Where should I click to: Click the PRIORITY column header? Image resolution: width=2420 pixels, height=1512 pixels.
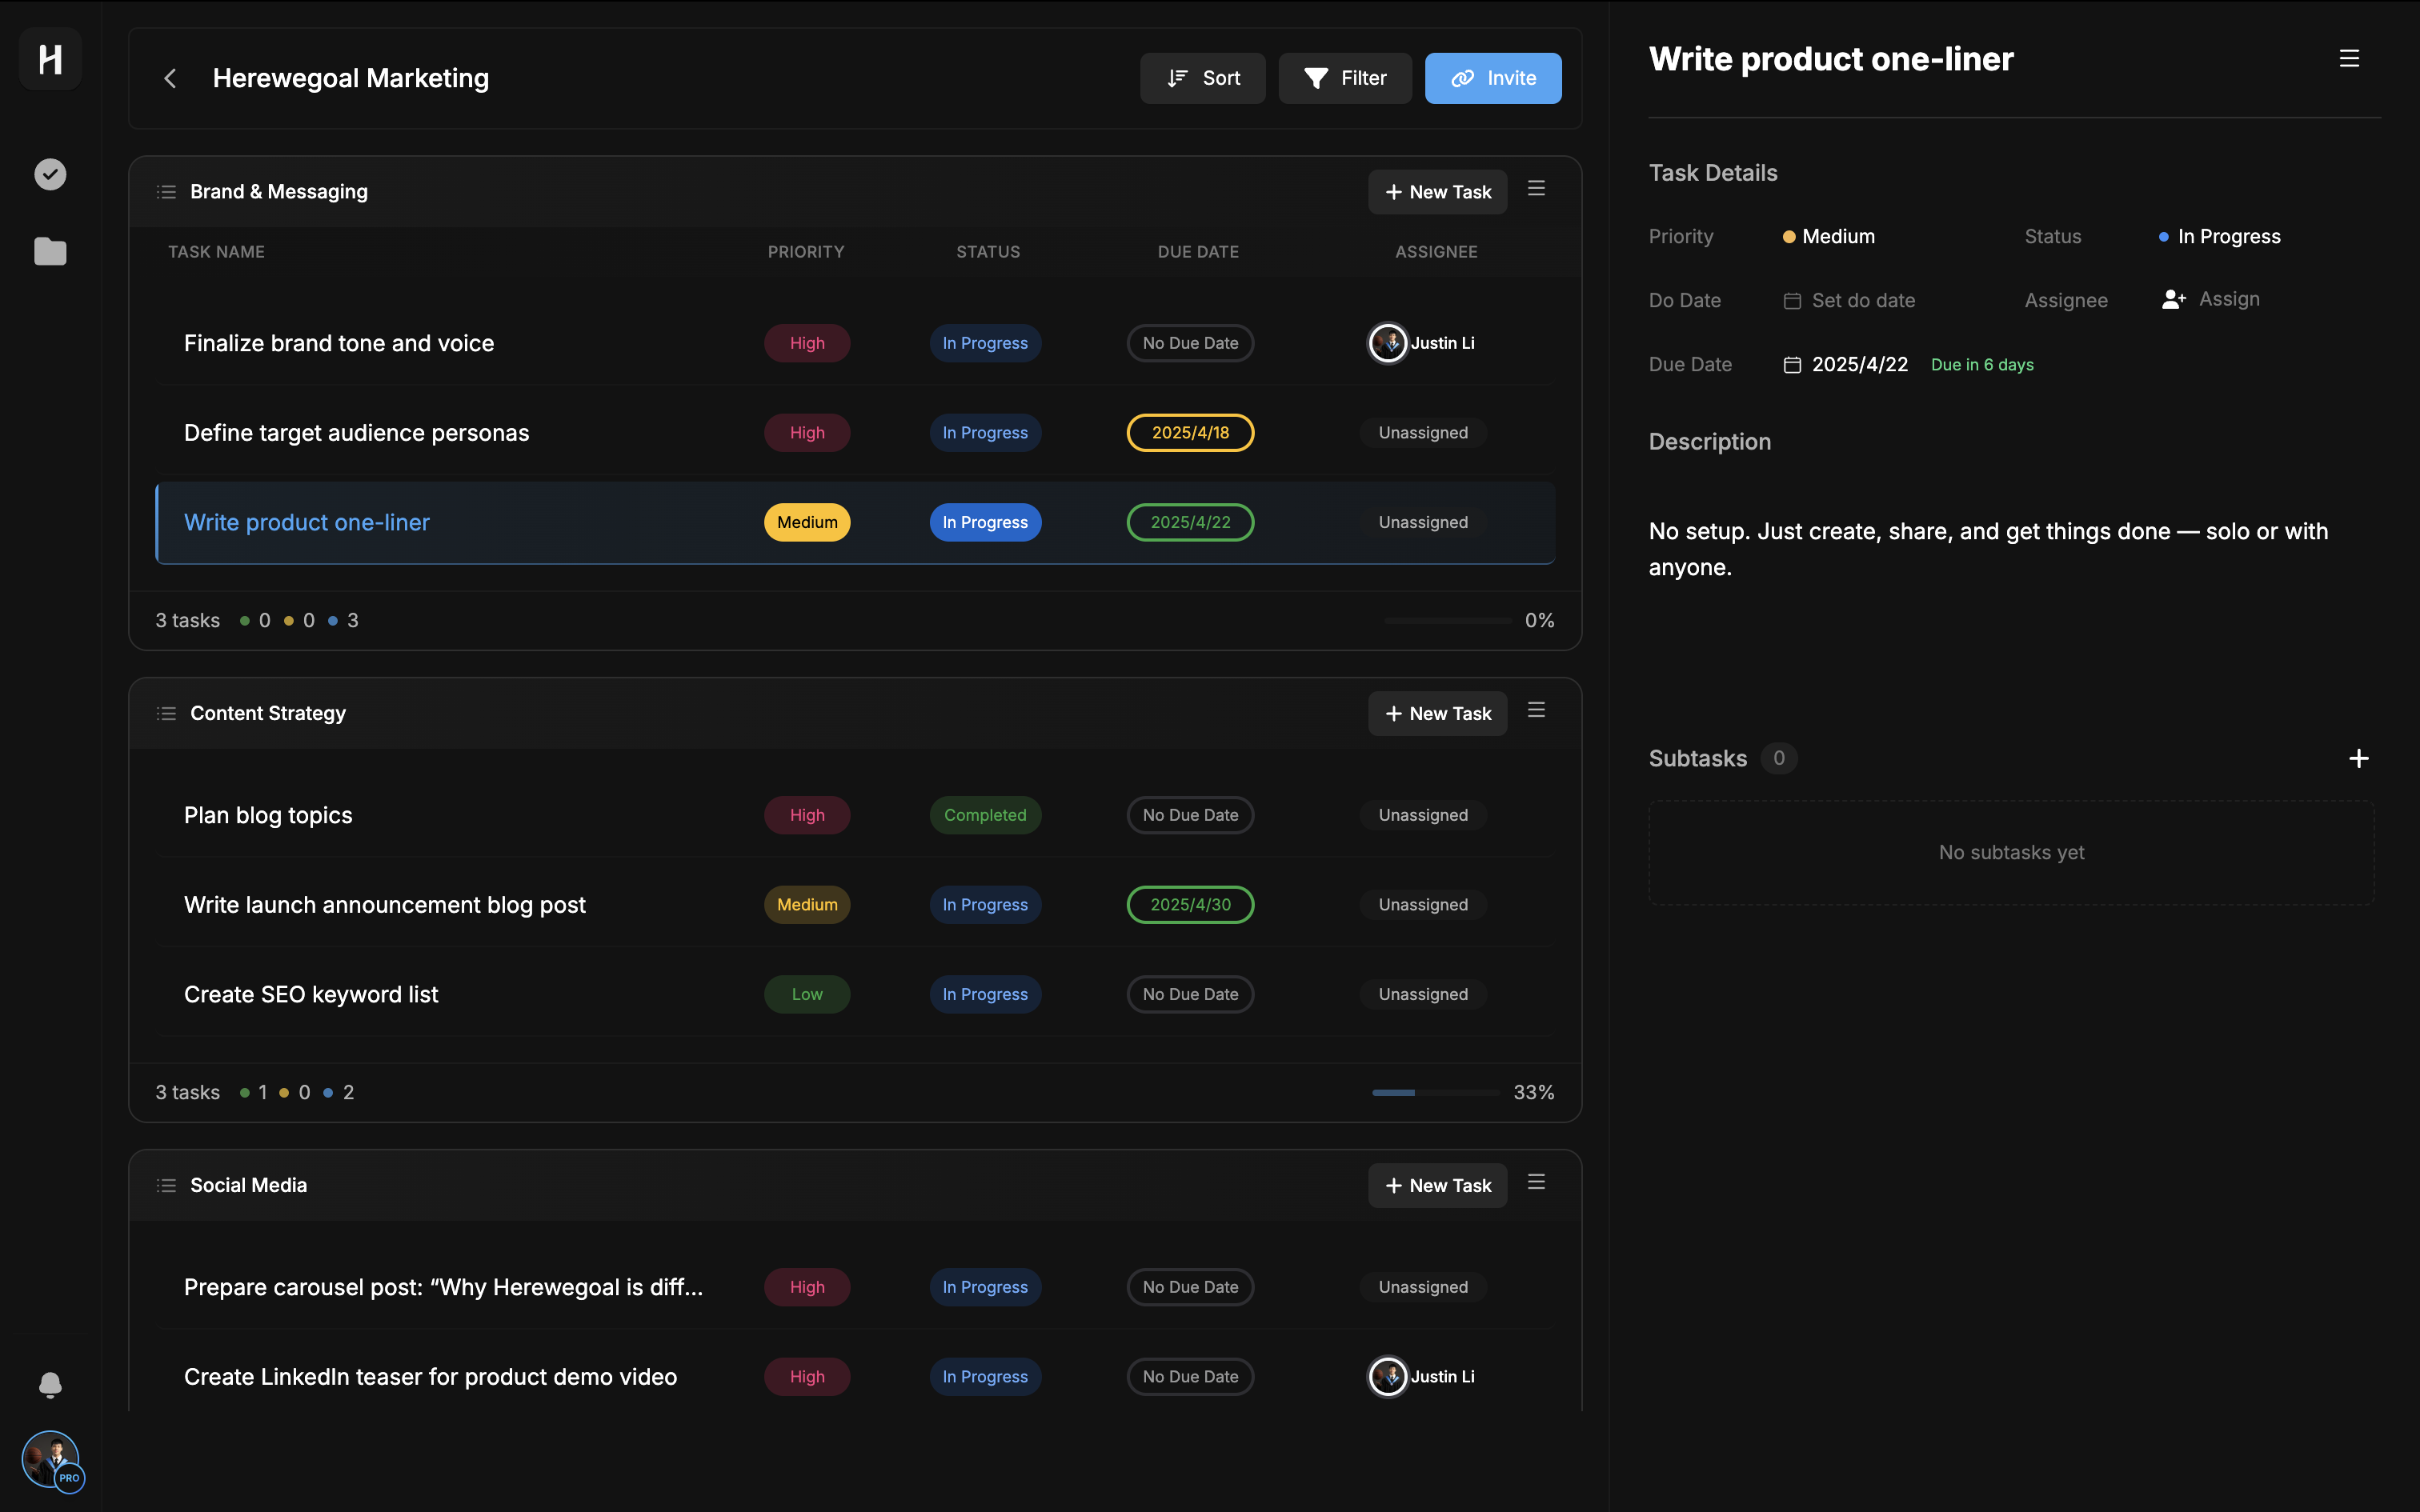tap(806, 252)
